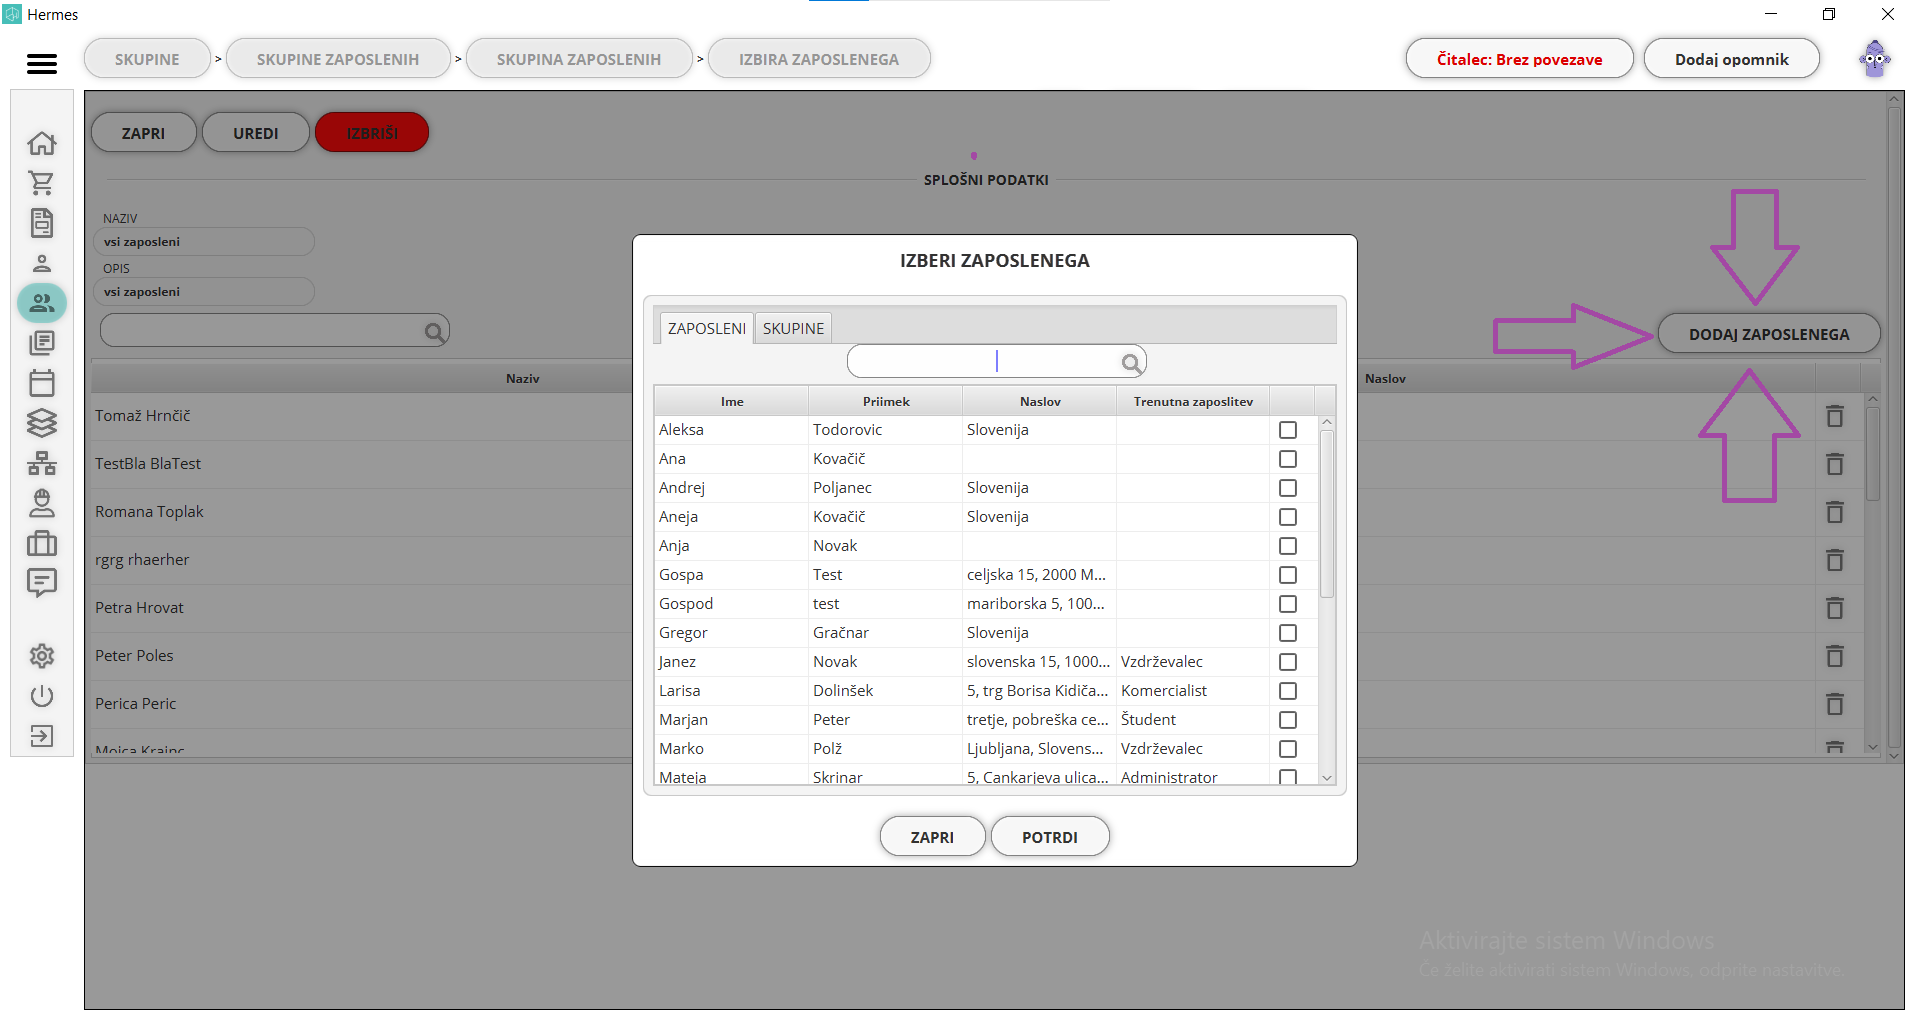Go to SKUPINE ZAPOSLENIH breadcrumb

tap(338, 59)
